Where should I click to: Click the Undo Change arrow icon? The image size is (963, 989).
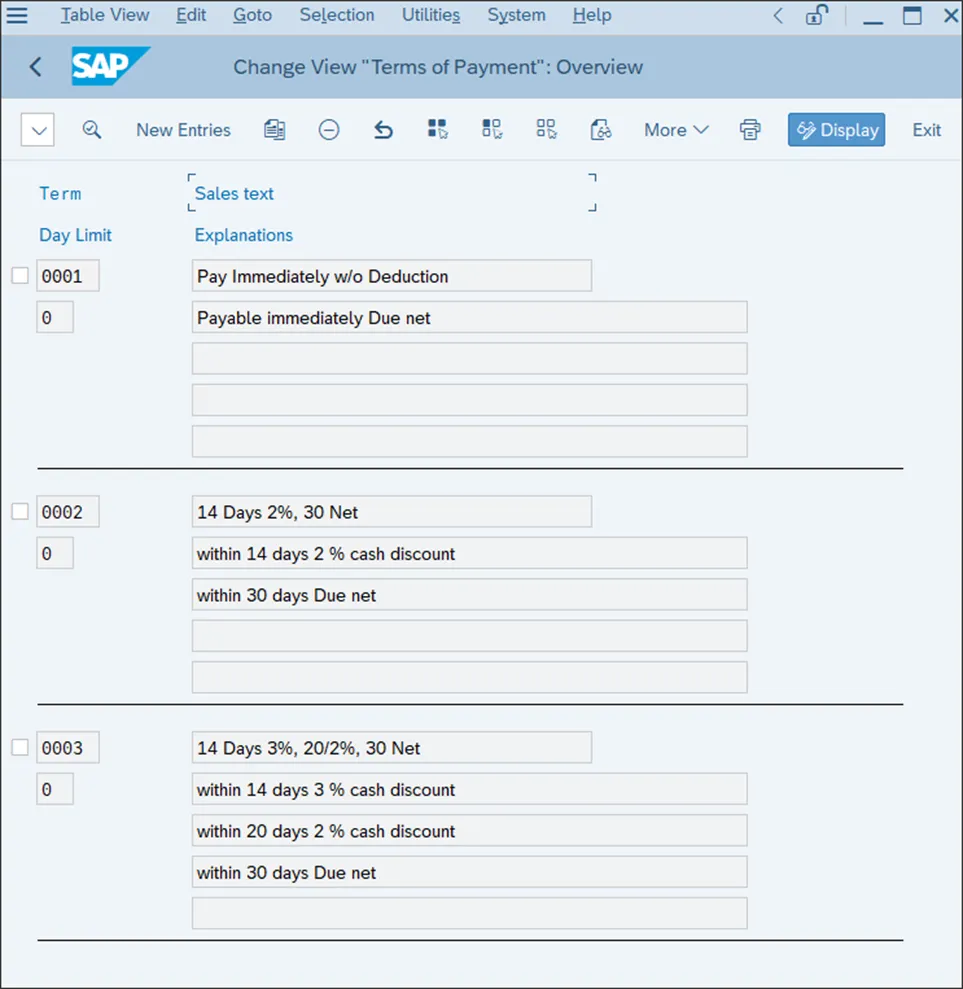[383, 130]
